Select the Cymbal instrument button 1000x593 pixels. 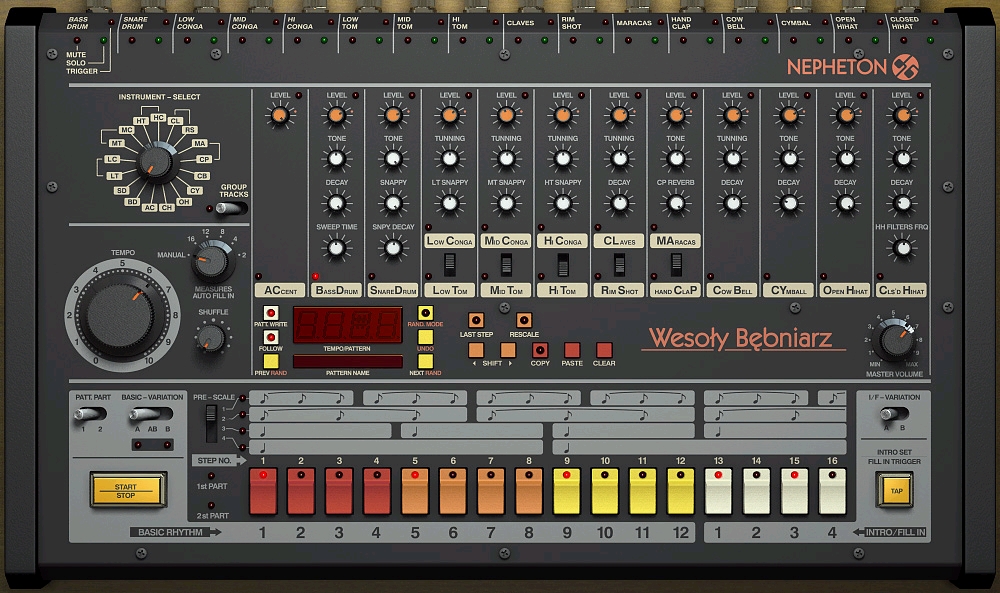click(789, 290)
